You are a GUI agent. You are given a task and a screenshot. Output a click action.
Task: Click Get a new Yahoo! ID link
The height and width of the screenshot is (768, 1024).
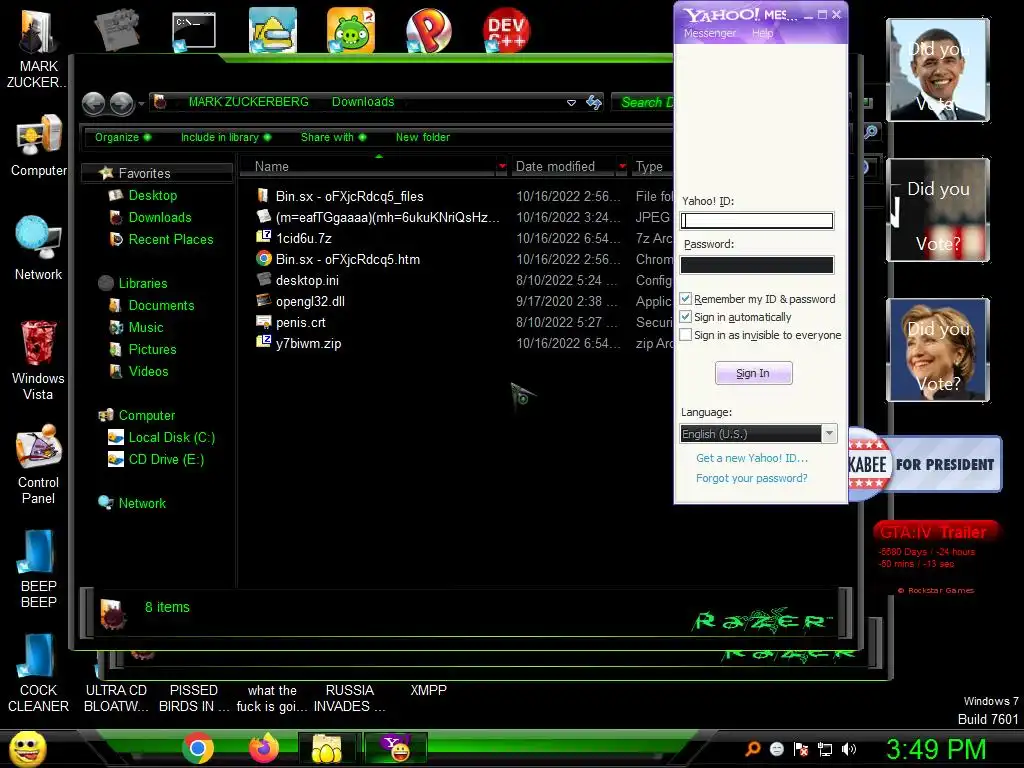(x=752, y=458)
